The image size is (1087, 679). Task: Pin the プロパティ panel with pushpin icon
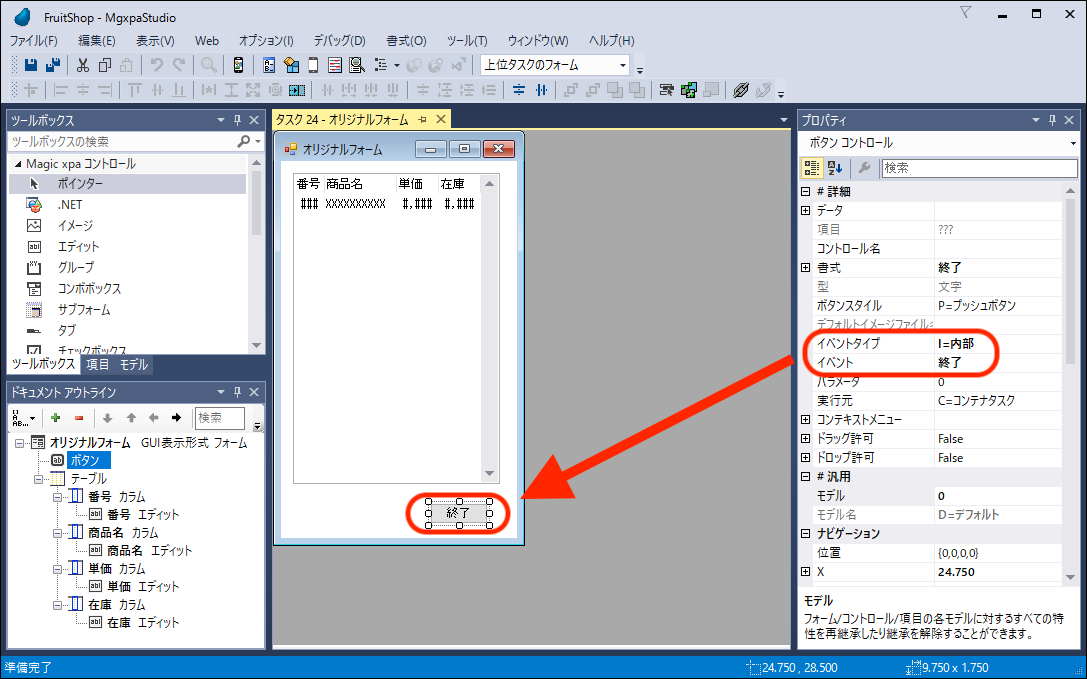point(1051,120)
